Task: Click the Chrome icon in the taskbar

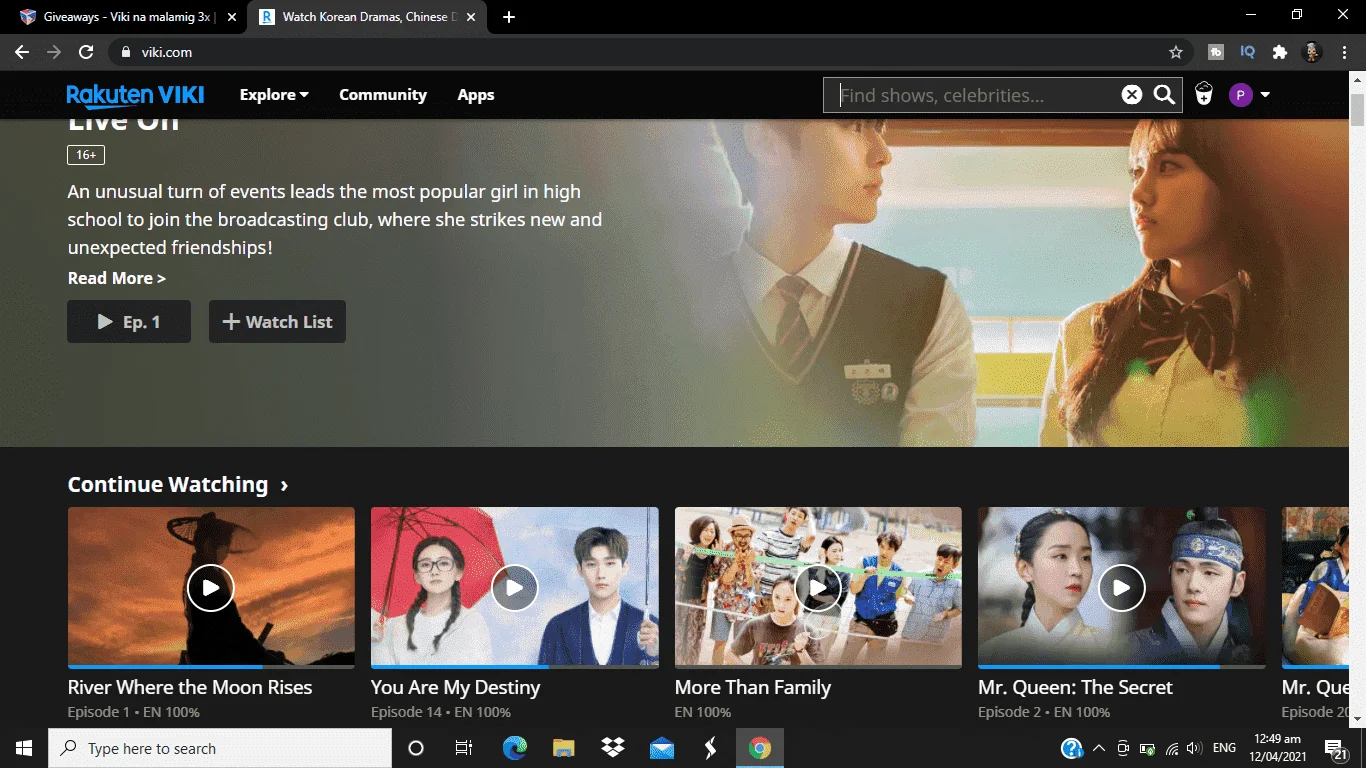Action: pos(760,748)
